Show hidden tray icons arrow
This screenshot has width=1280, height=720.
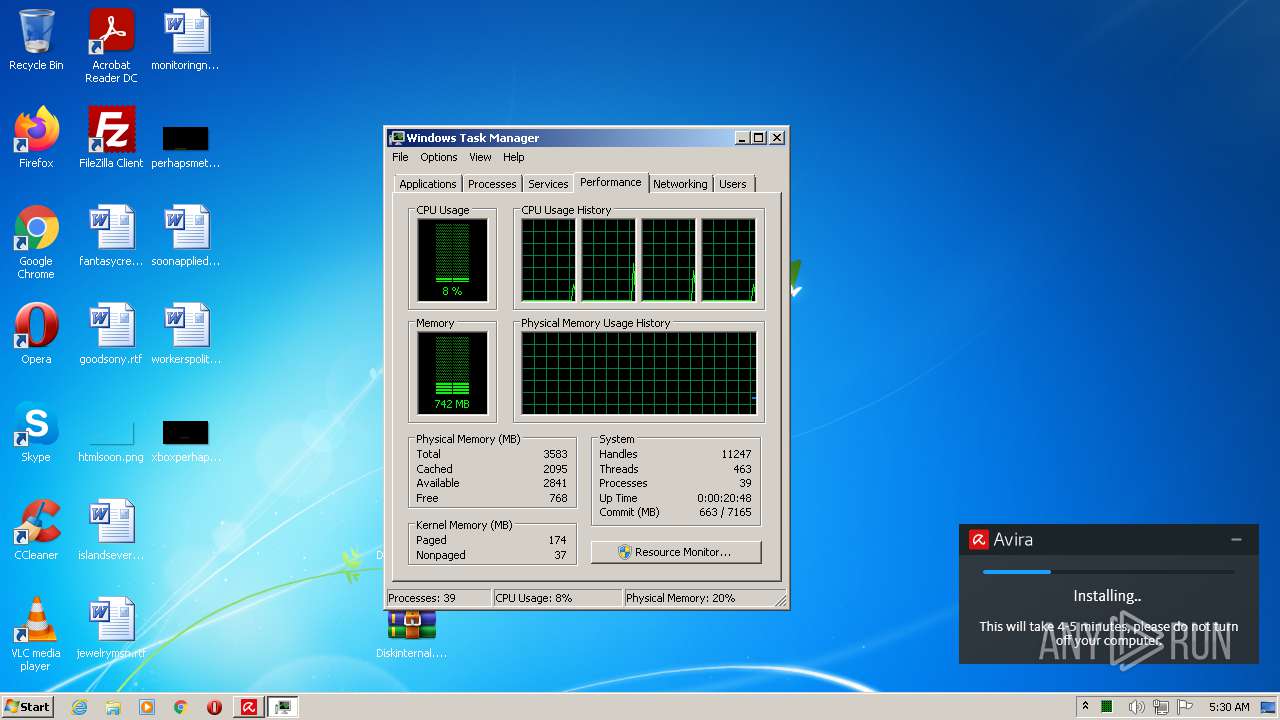[x=1085, y=707]
